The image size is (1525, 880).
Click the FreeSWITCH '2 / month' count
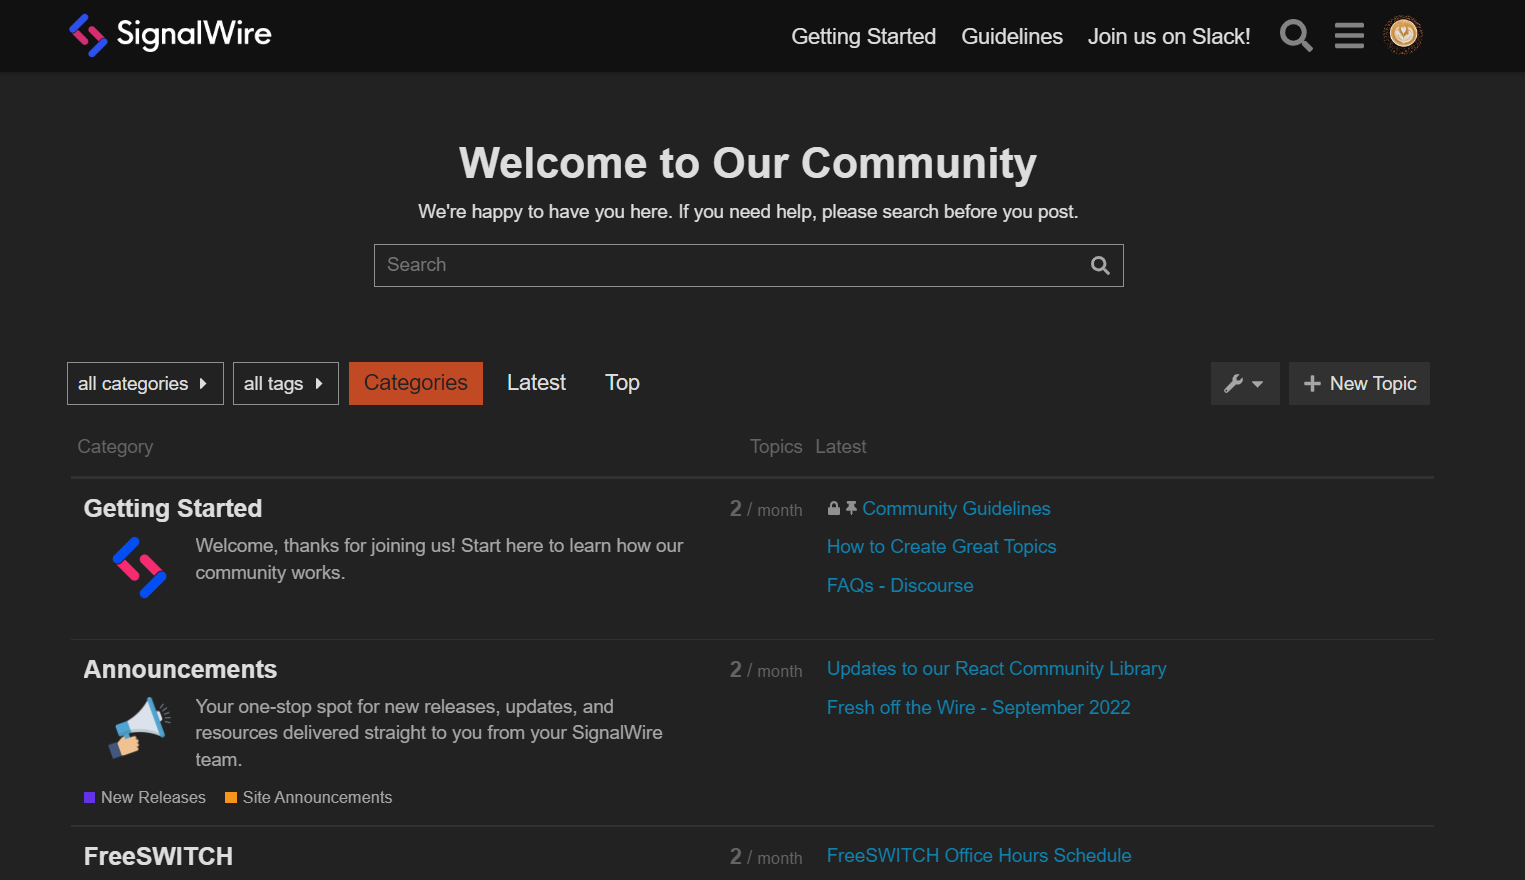coord(766,857)
